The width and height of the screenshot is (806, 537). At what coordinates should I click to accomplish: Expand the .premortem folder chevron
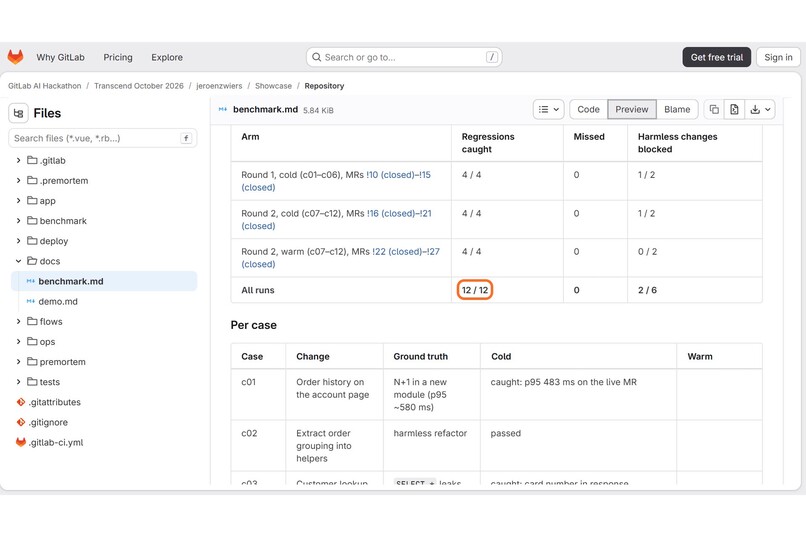pyautogui.click(x=19, y=180)
